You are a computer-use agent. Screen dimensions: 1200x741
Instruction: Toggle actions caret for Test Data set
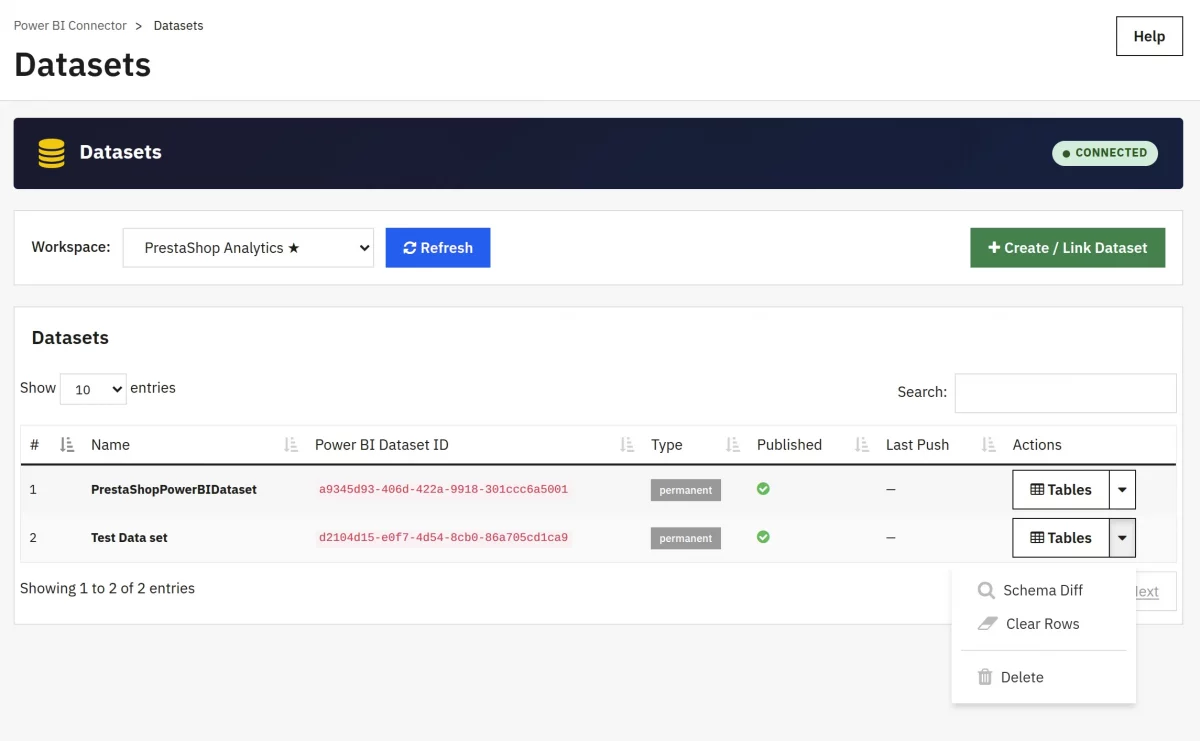click(1122, 538)
